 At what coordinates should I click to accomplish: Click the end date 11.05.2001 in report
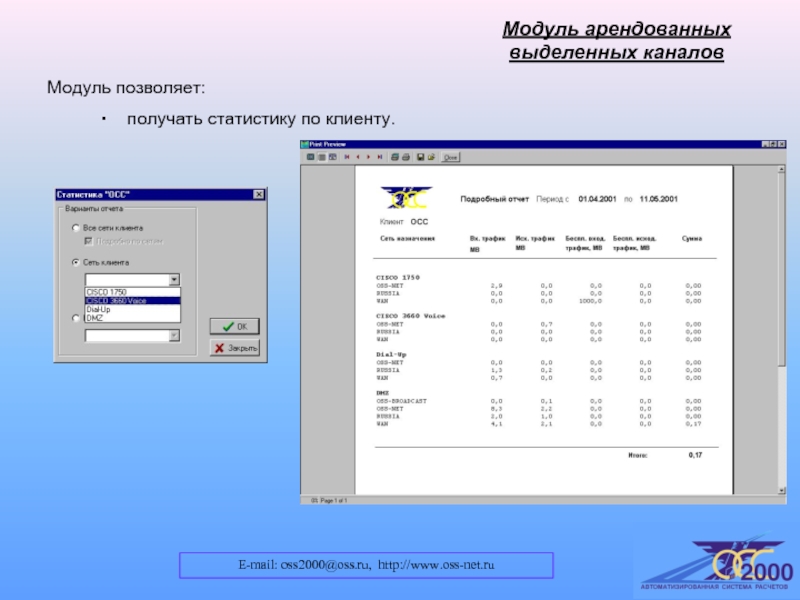659,199
